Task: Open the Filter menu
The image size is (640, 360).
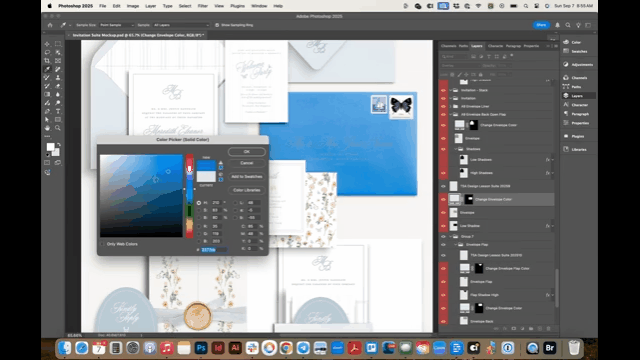Action: (202, 6)
